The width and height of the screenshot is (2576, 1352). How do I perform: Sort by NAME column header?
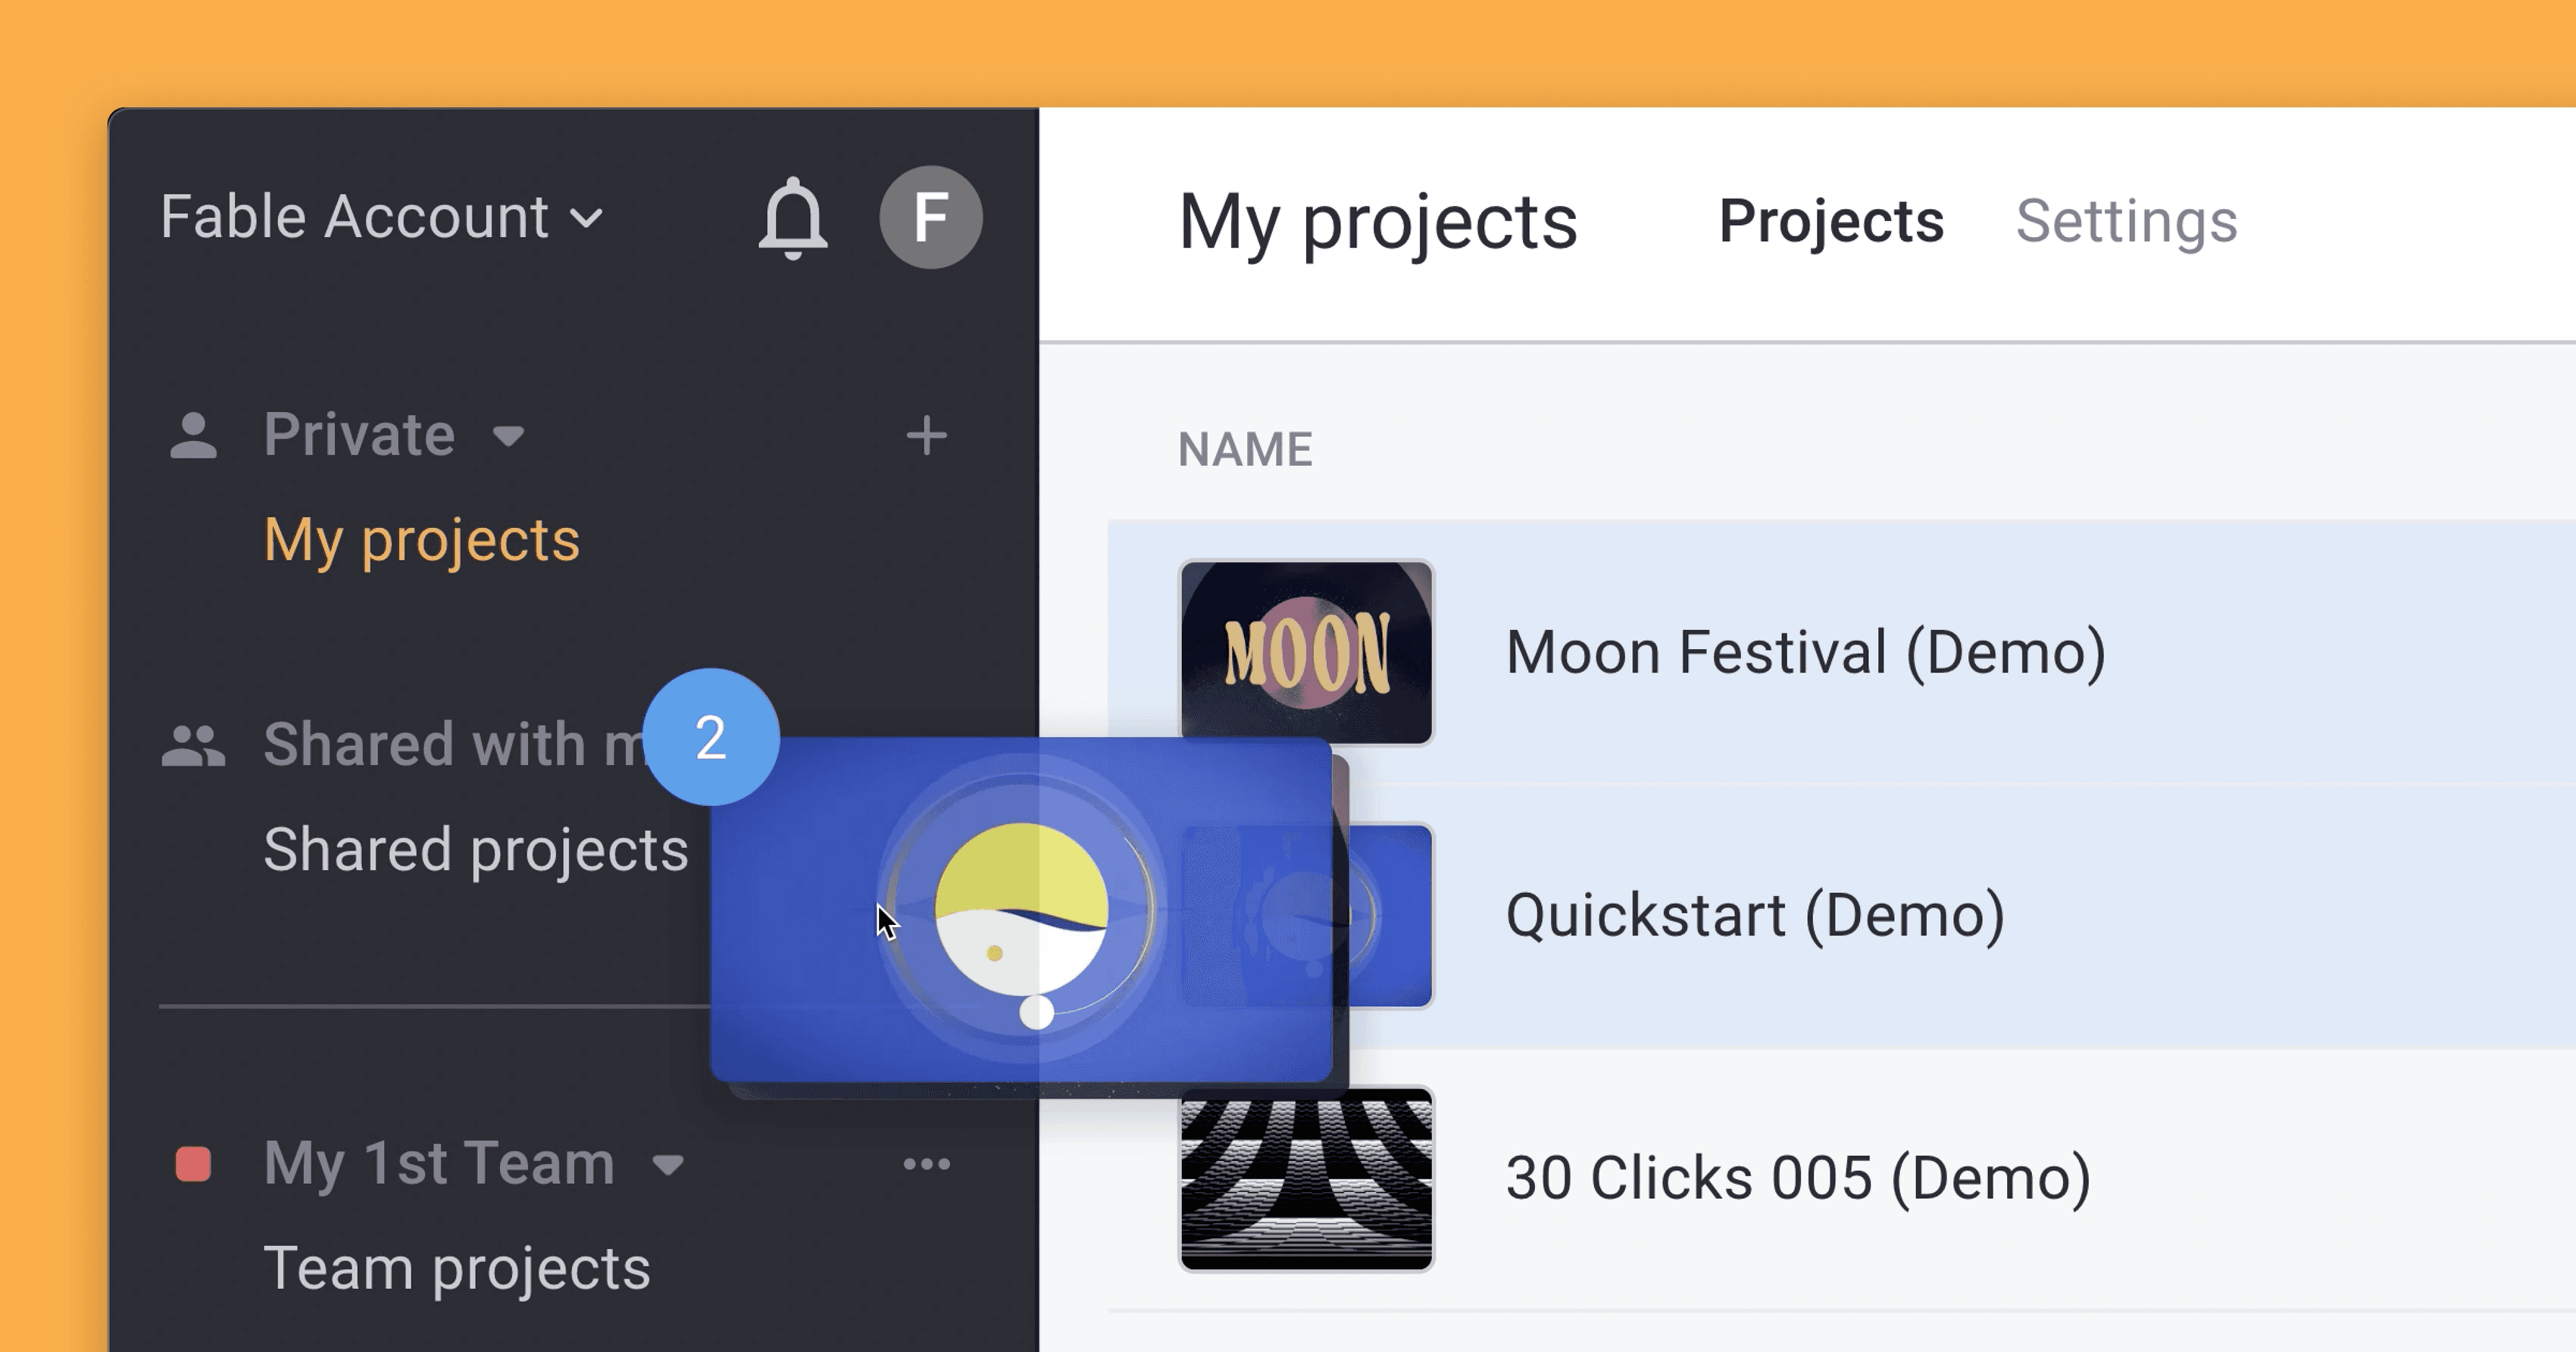pos(1244,449)
